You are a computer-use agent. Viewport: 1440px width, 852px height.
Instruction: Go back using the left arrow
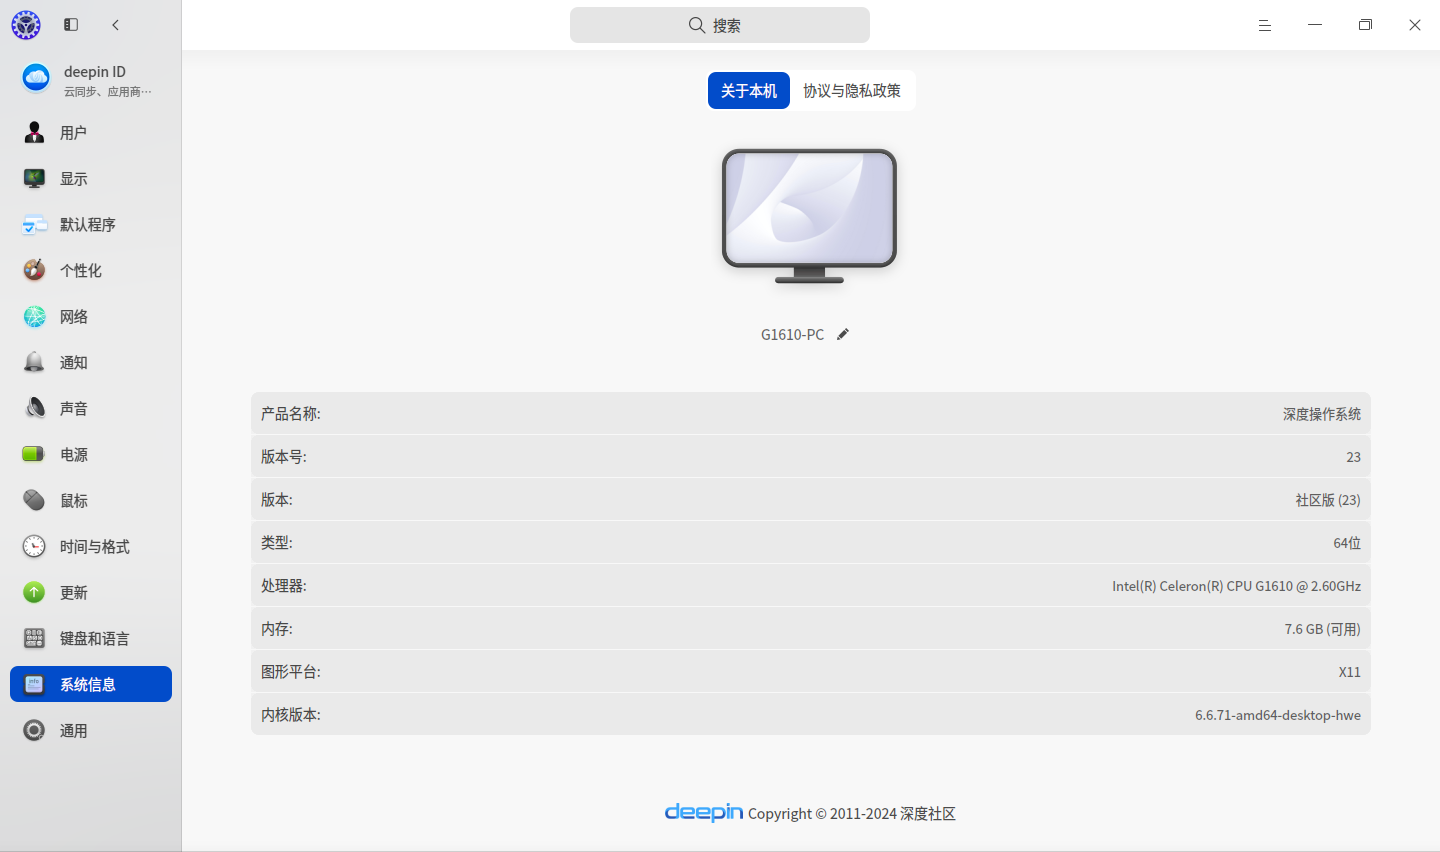[116, 25]
